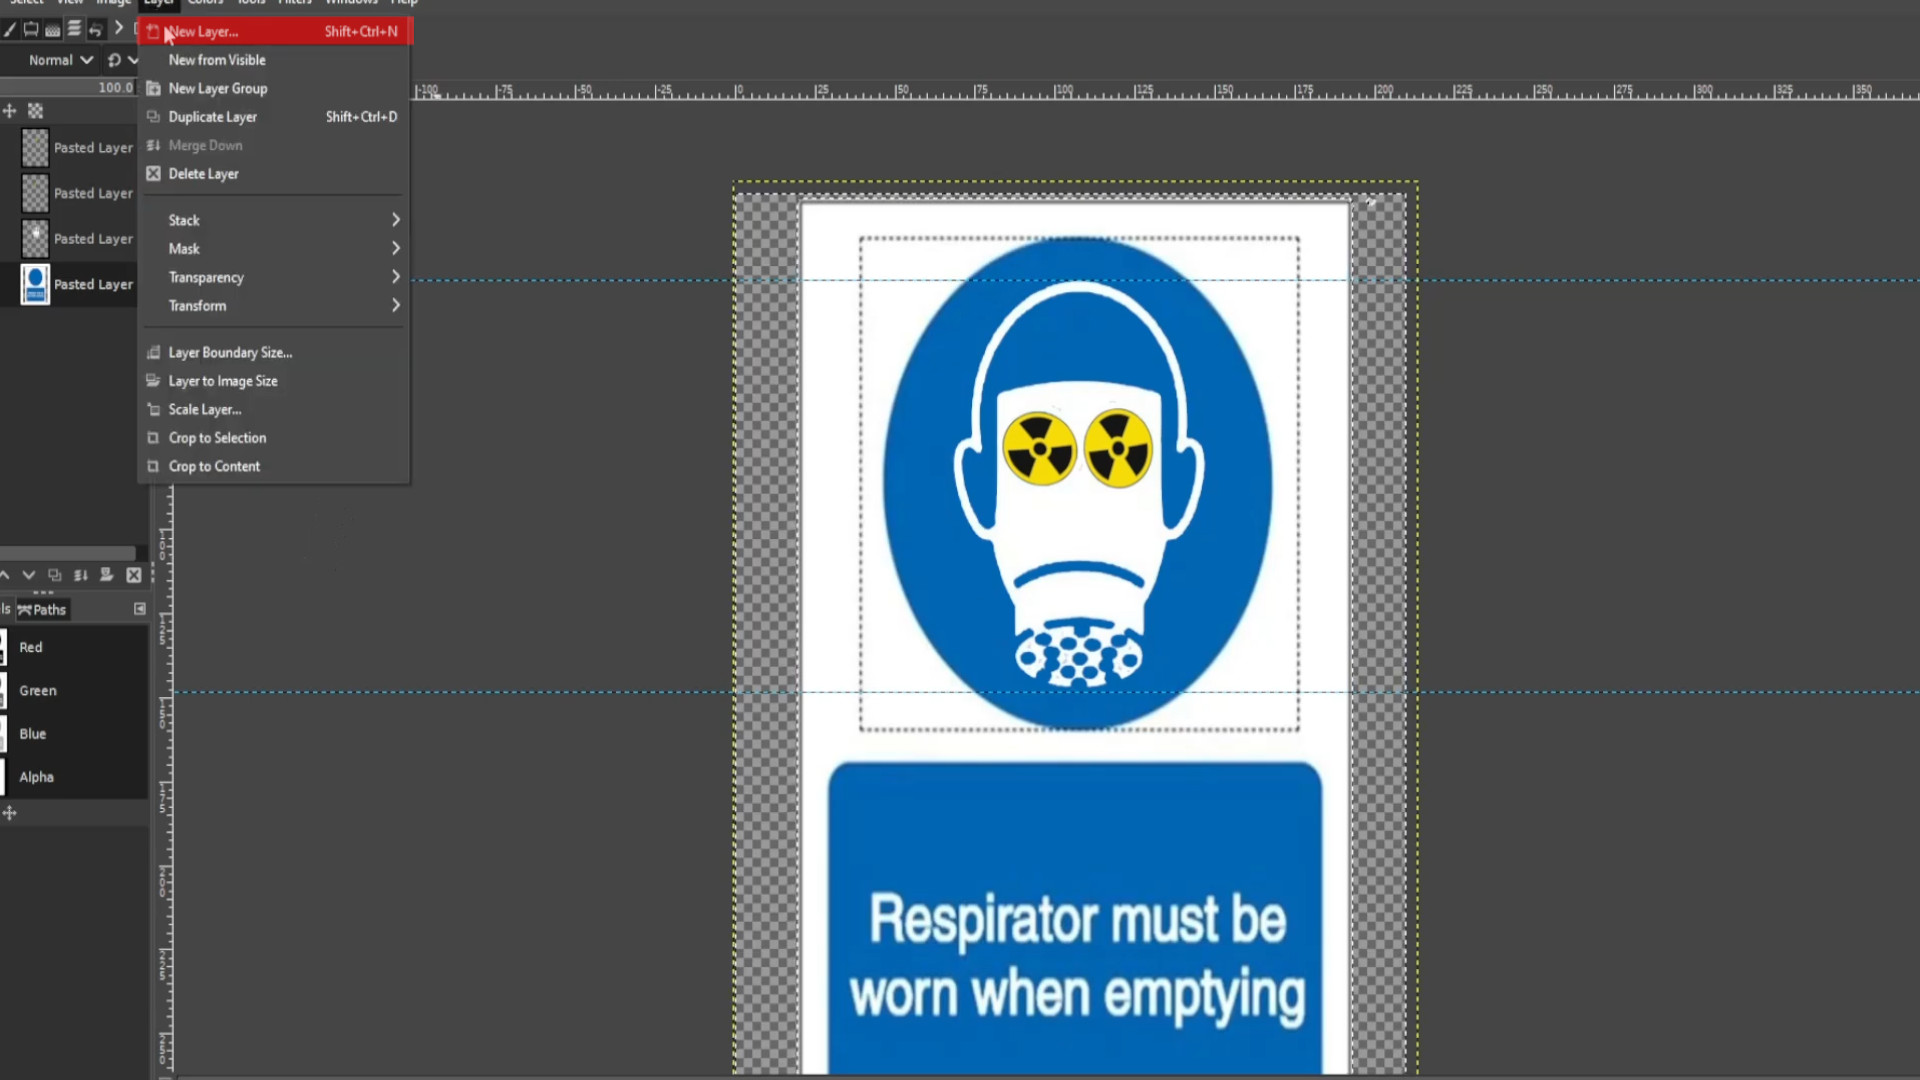Open the brushes tab icon
The width and height of the screenshot is (1920, 1080).
tap(53, 29)
